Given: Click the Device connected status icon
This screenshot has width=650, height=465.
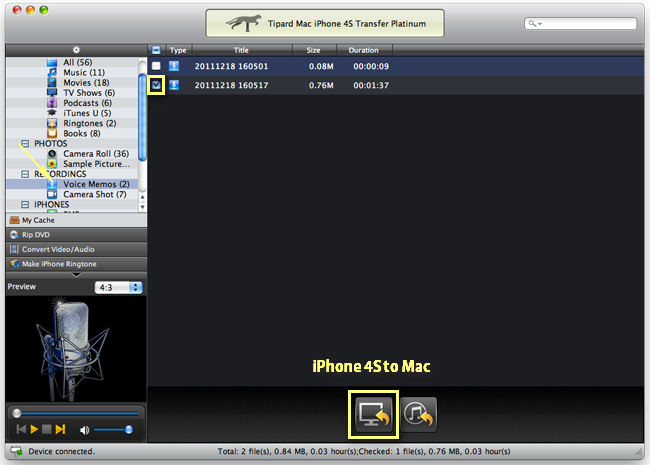Looking at the screenshot, I should coord(17,451).
